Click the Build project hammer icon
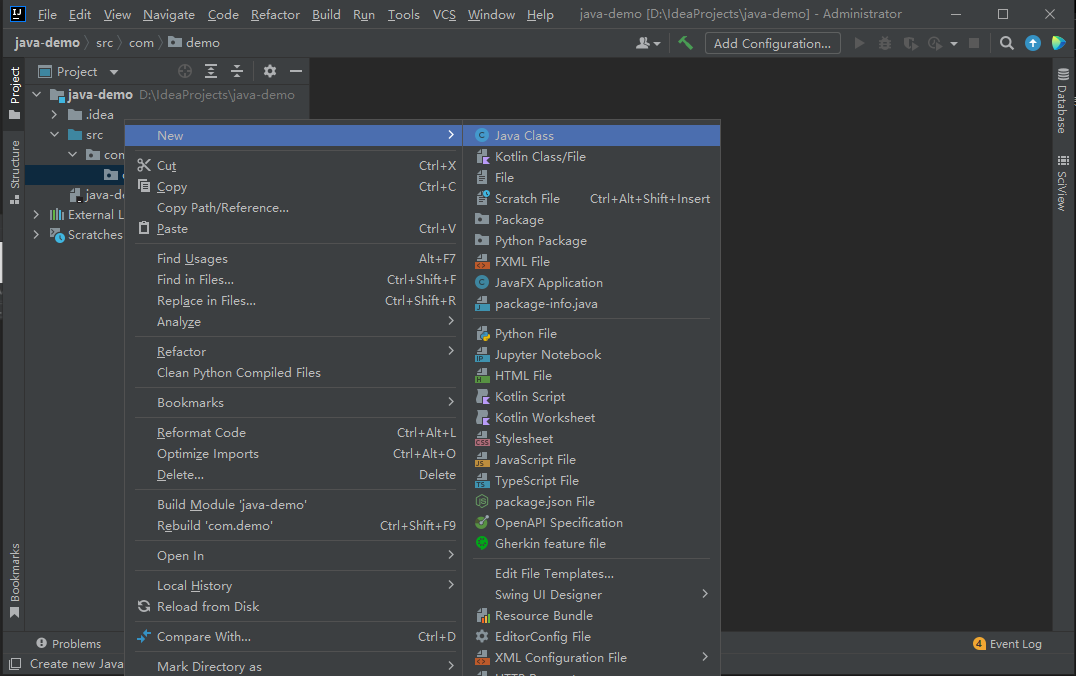Image resolution: width=1076 pixels, height=676 pixels. point(685,43)
